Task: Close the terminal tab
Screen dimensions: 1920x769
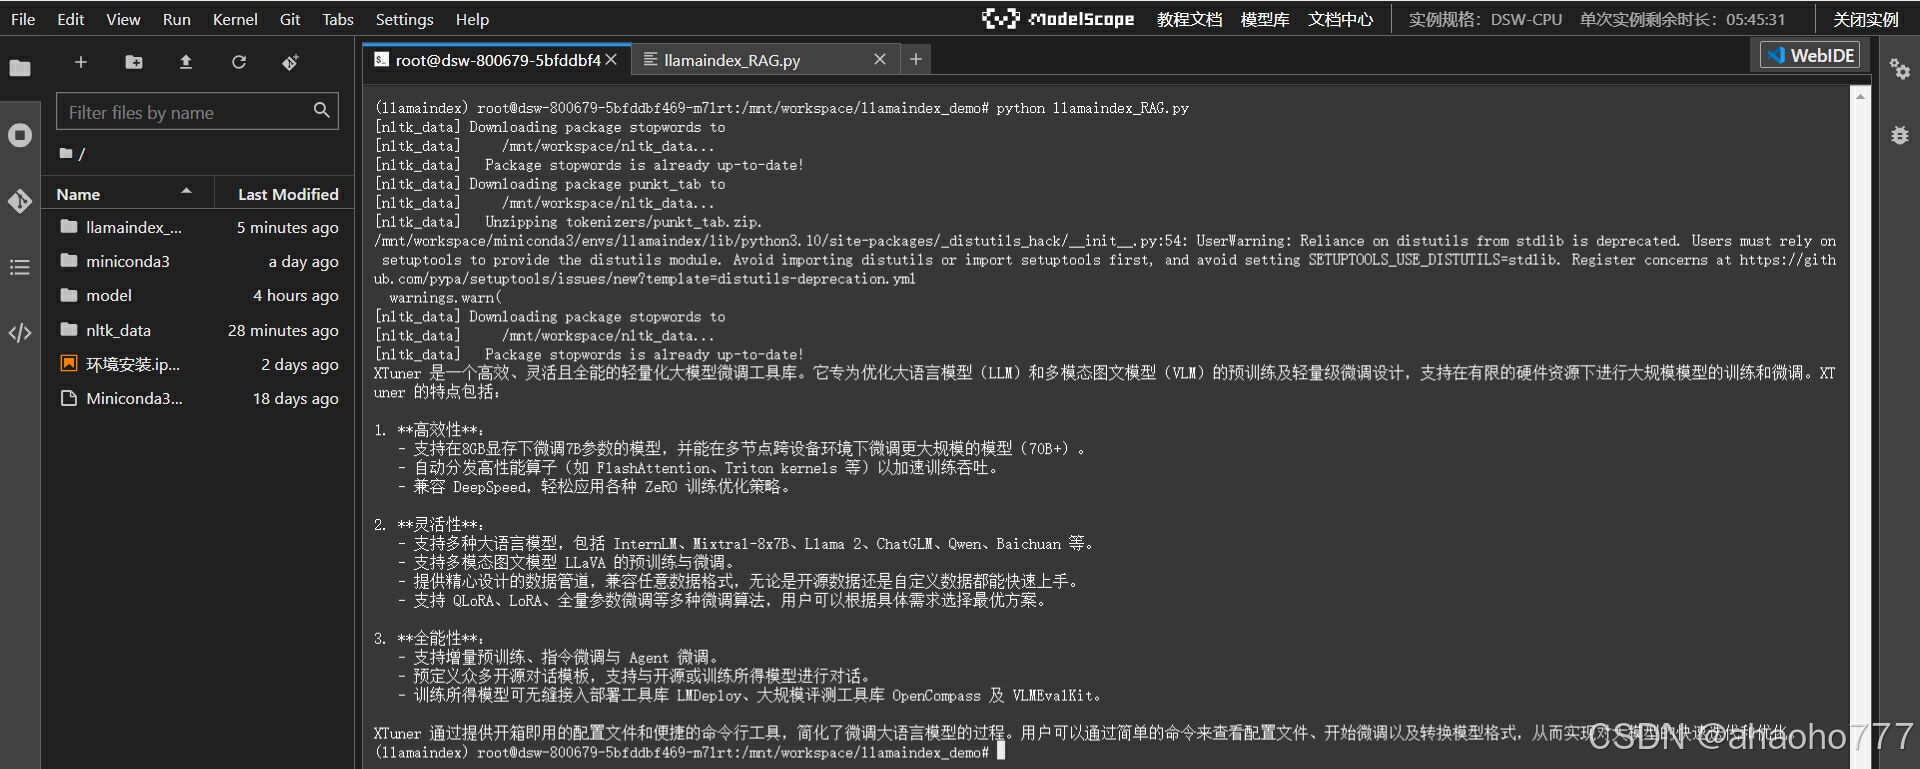Action: tap(611, 60)
